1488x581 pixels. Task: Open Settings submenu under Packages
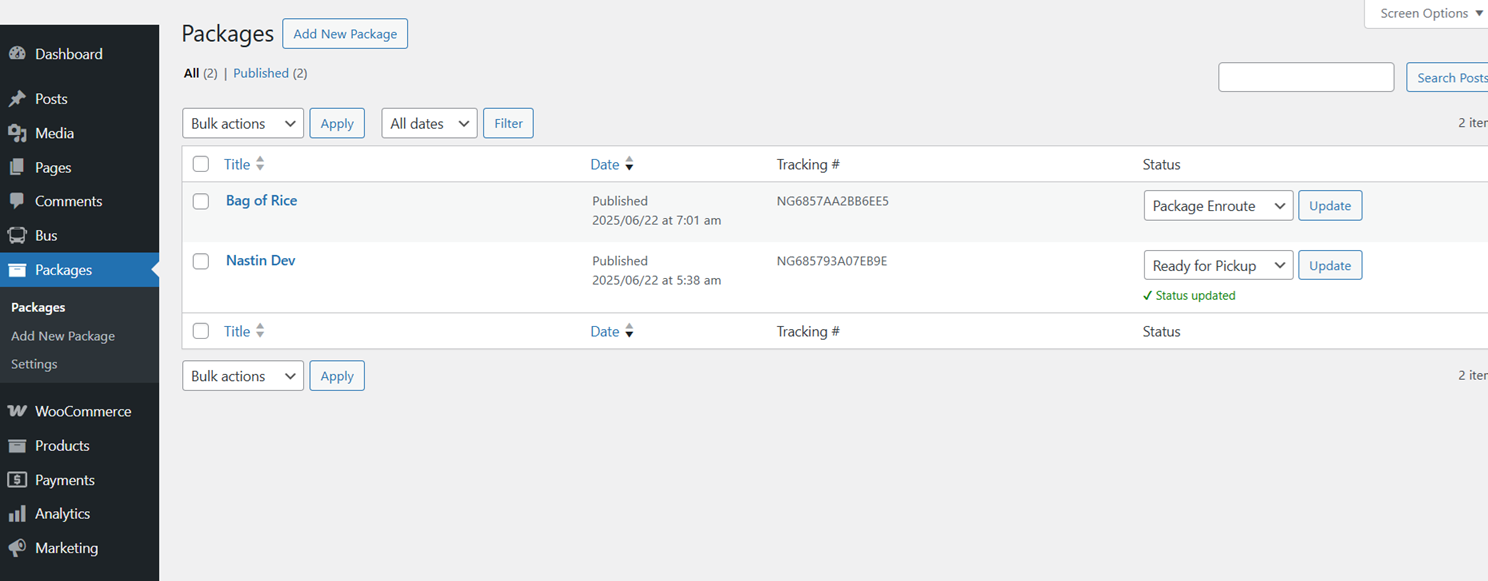point(34,364)
